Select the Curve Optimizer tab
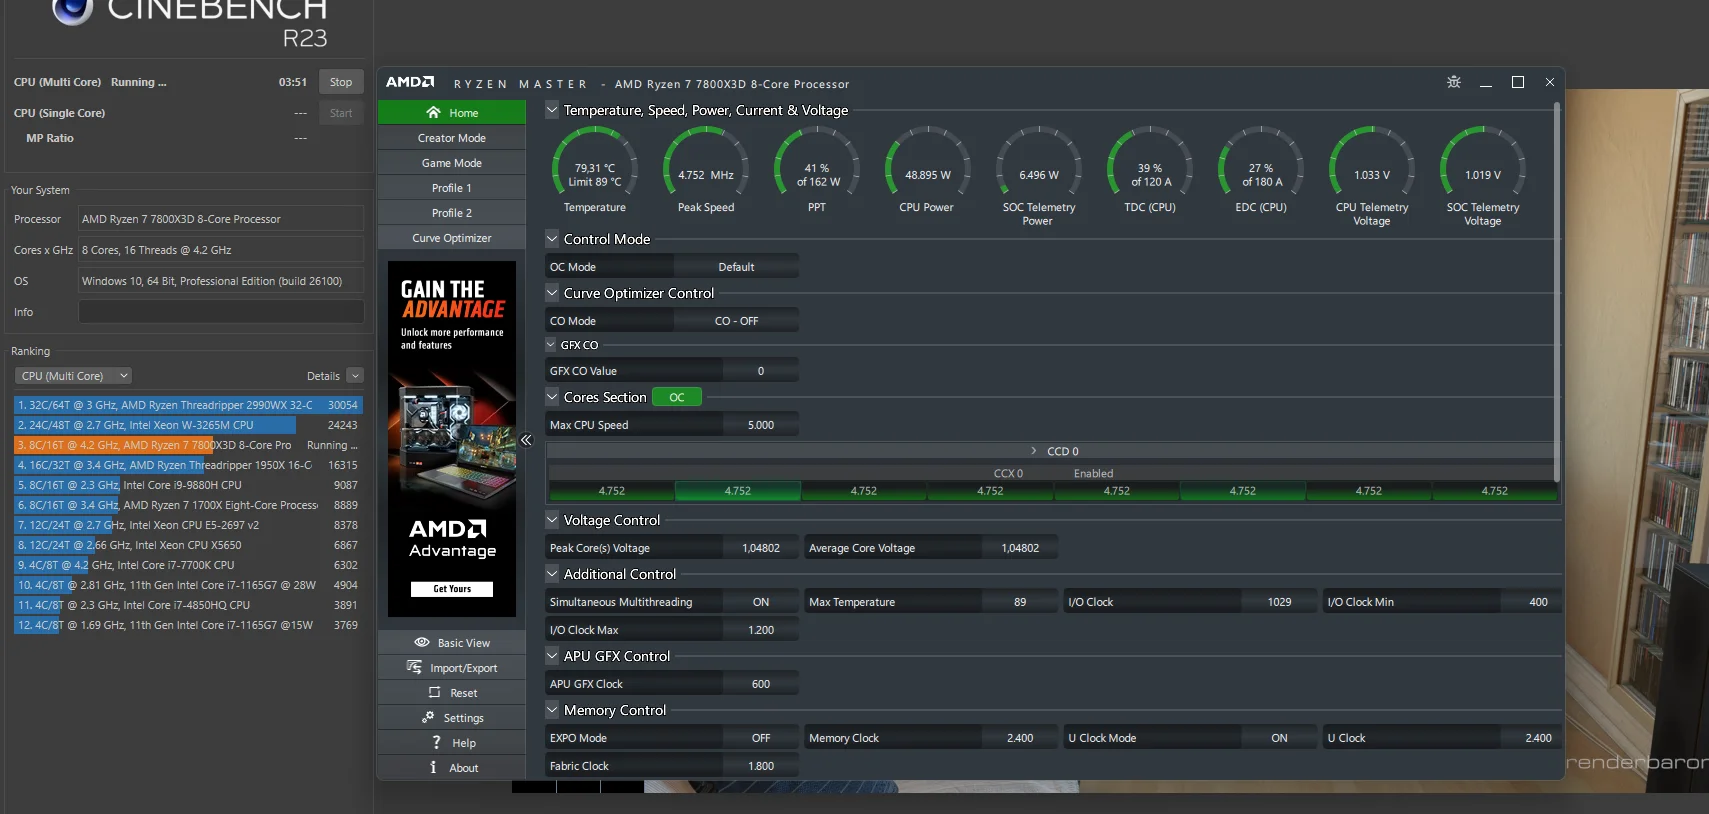Viewport: 1709px width, 814px height. tap(452, 238)
